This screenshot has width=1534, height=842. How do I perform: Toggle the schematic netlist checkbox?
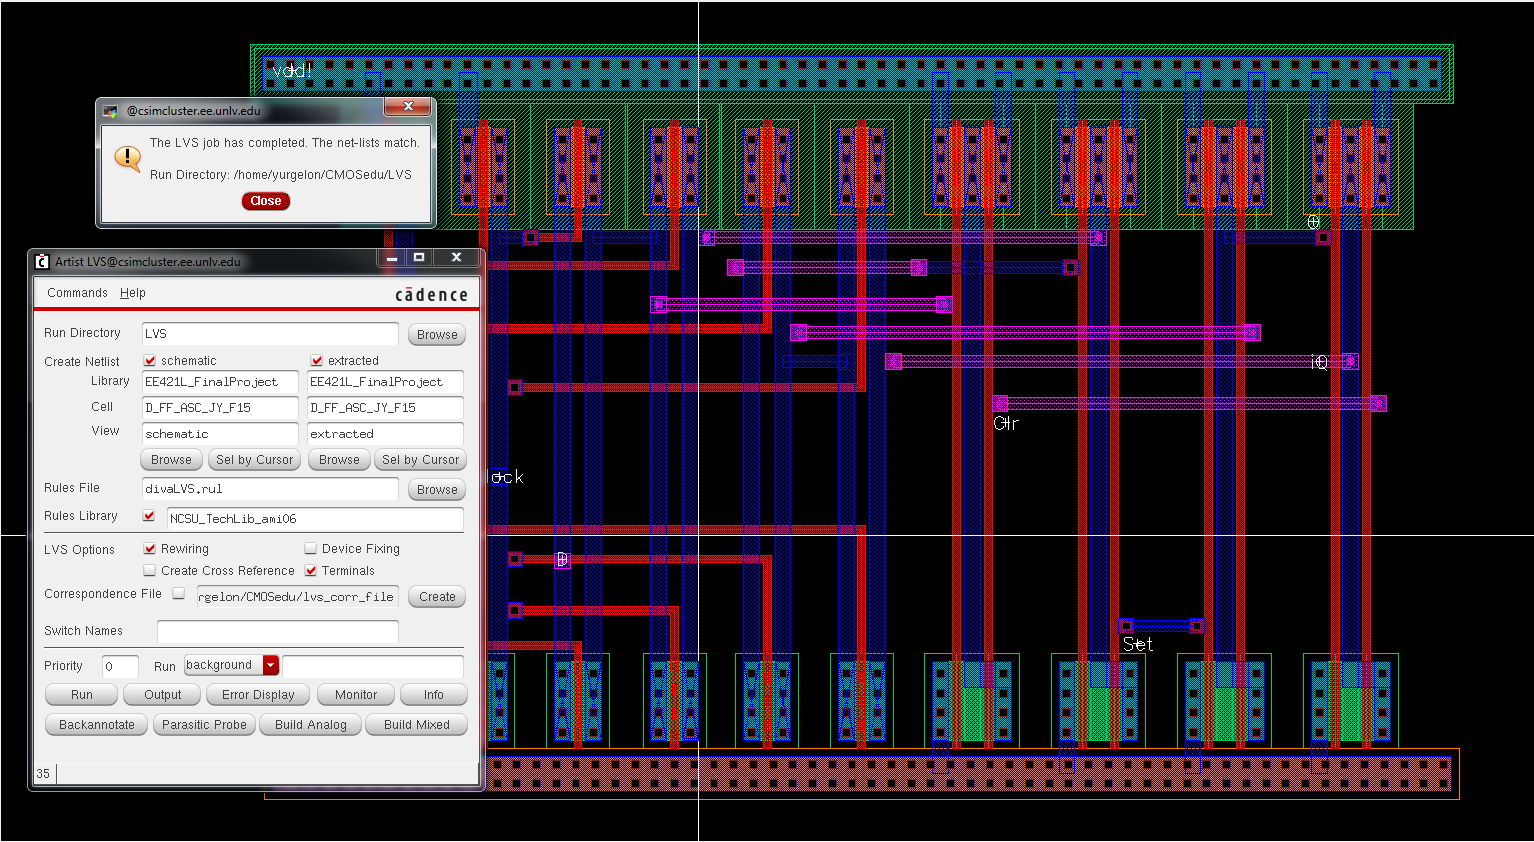pyautogui.click(x=150, y=361)
